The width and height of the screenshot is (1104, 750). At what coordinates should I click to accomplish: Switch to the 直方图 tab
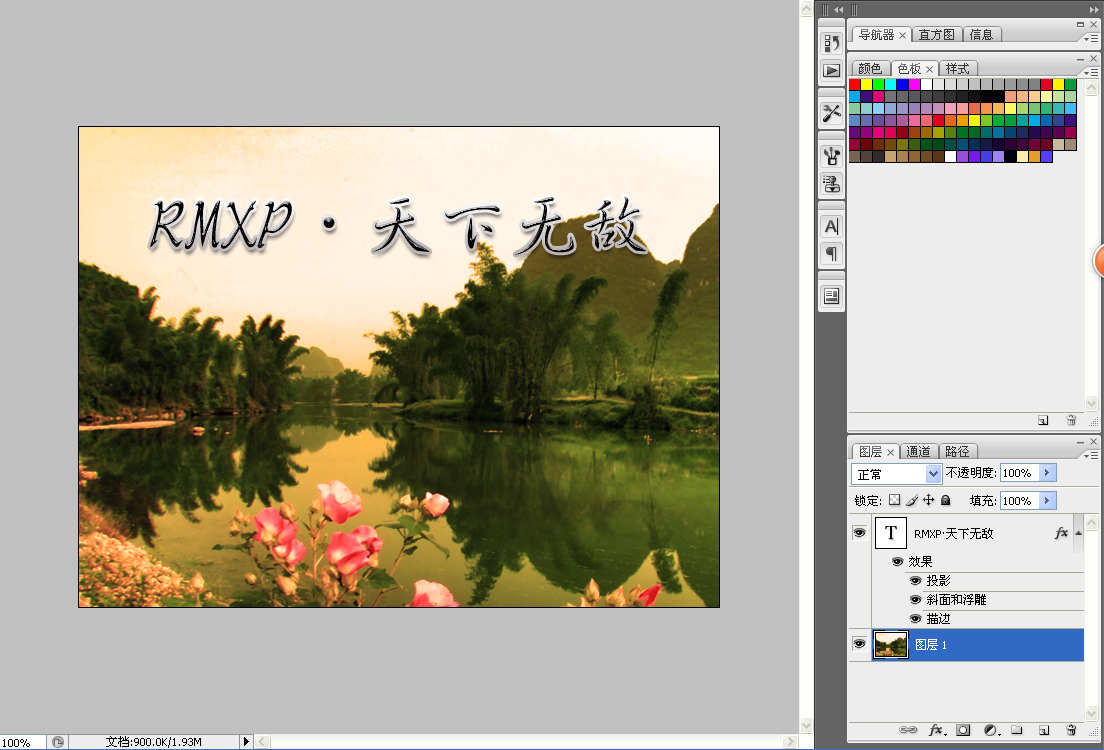pos(936,35)
